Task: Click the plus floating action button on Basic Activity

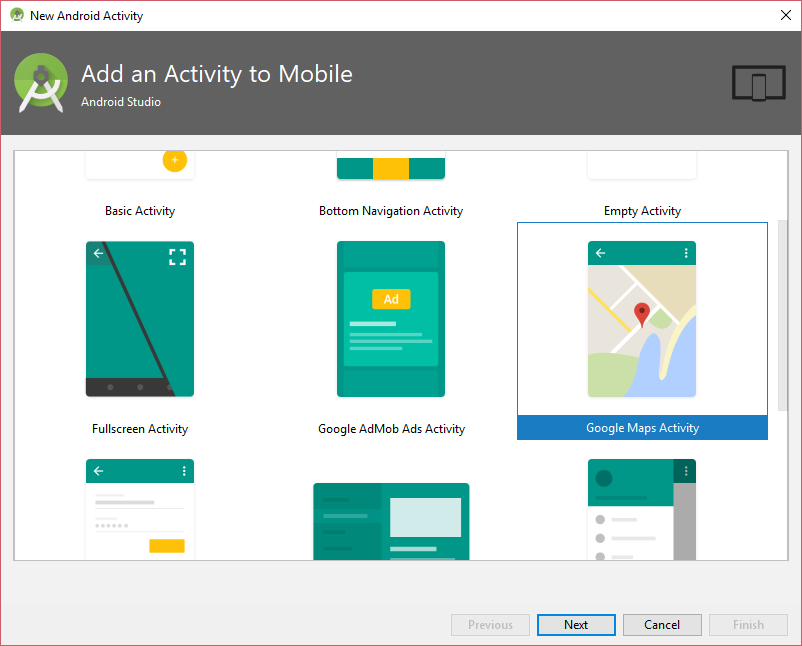Action: point(175,160)
